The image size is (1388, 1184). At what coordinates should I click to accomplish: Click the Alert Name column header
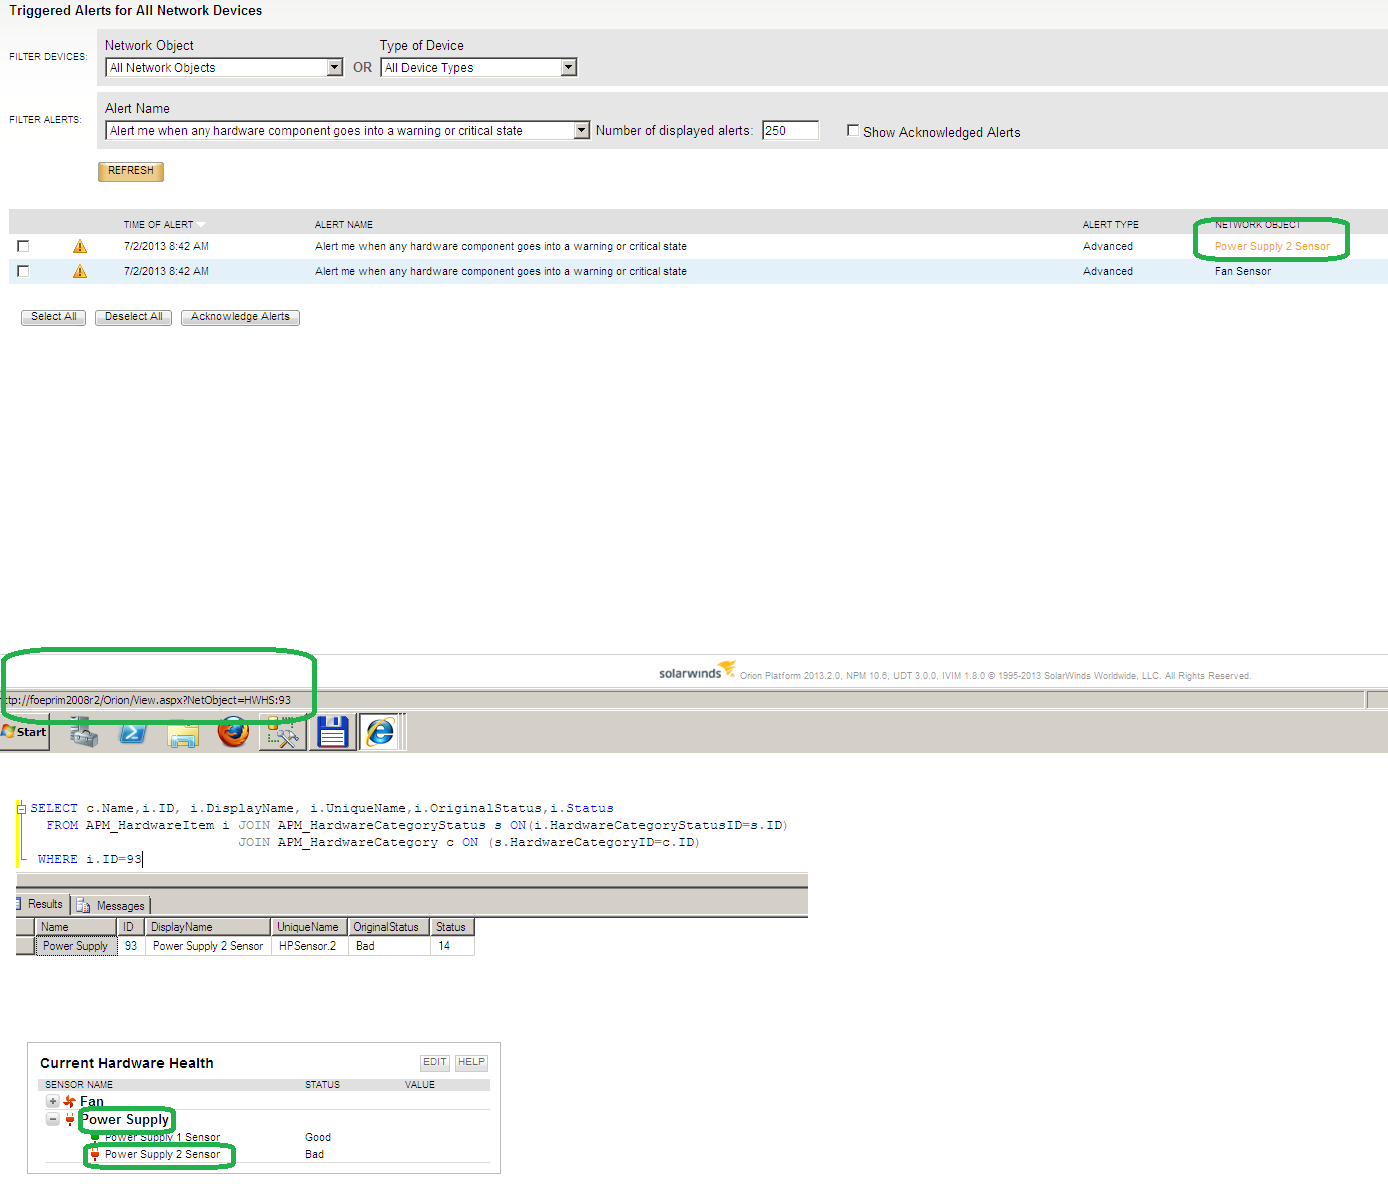[x=344, y=225]
